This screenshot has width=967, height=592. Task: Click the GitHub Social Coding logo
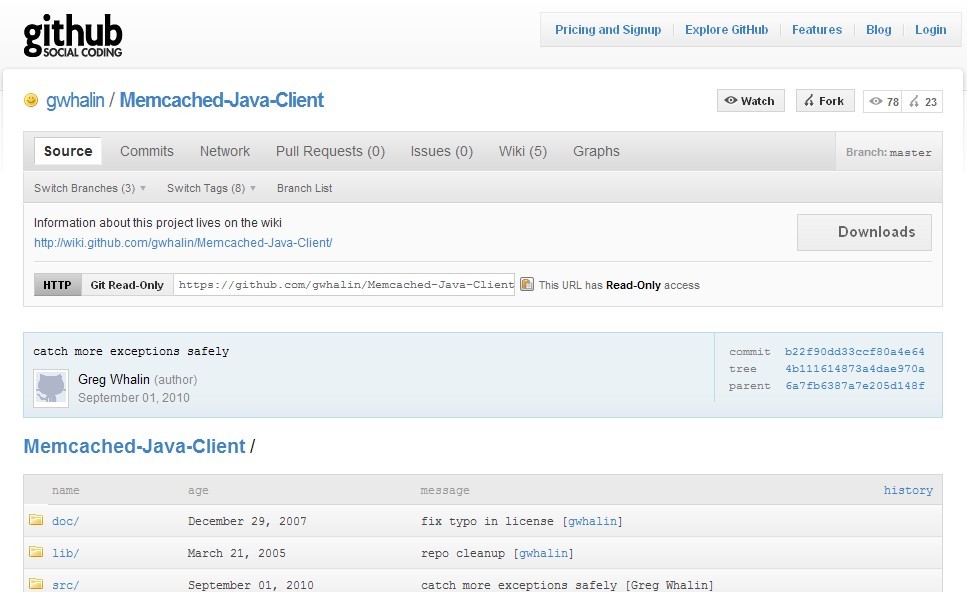[x=73, y=36]
